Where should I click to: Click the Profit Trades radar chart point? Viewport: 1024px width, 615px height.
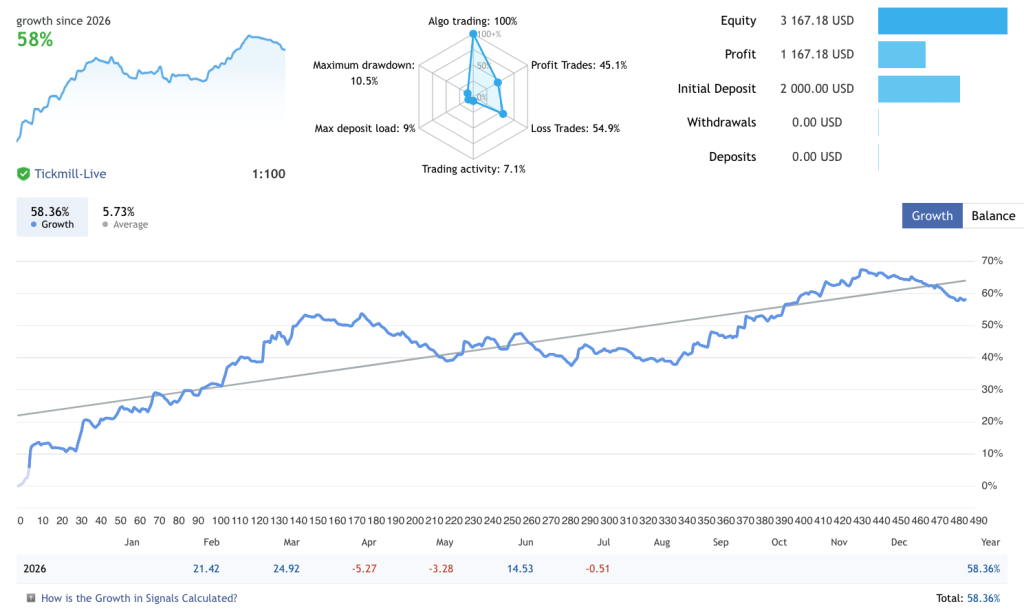498,83
